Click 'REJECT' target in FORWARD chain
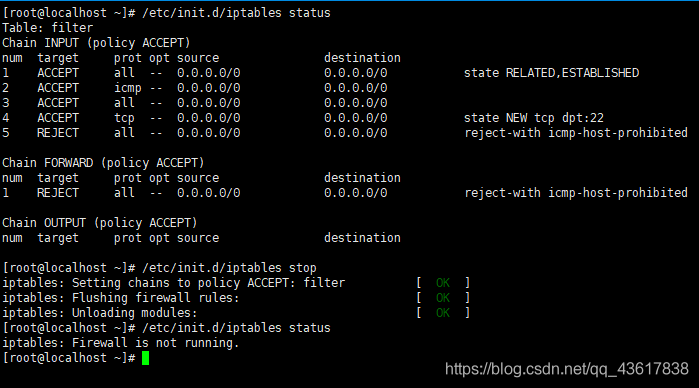 click(x=58, y=193)
